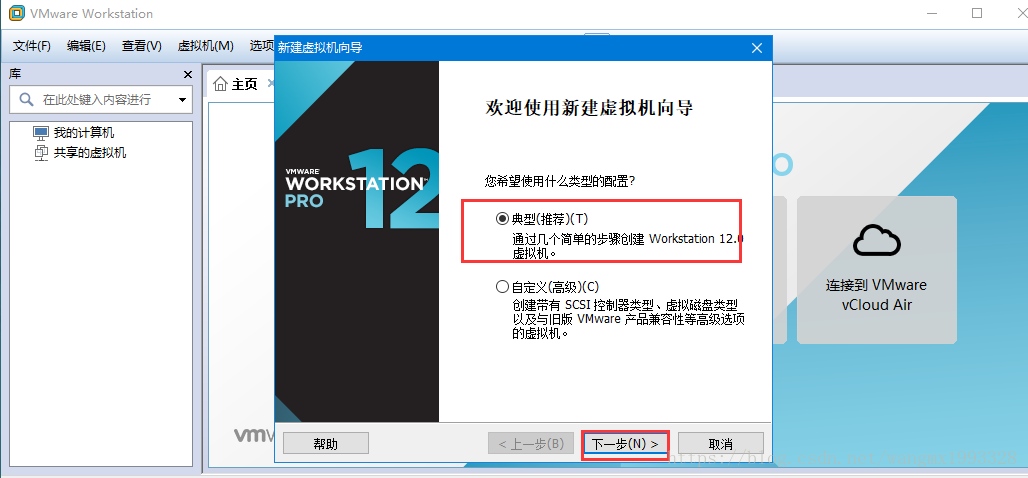The image size is (1028, 478).
Task: Open the 编辑(E) menu
Action: (x=86, y=46)
